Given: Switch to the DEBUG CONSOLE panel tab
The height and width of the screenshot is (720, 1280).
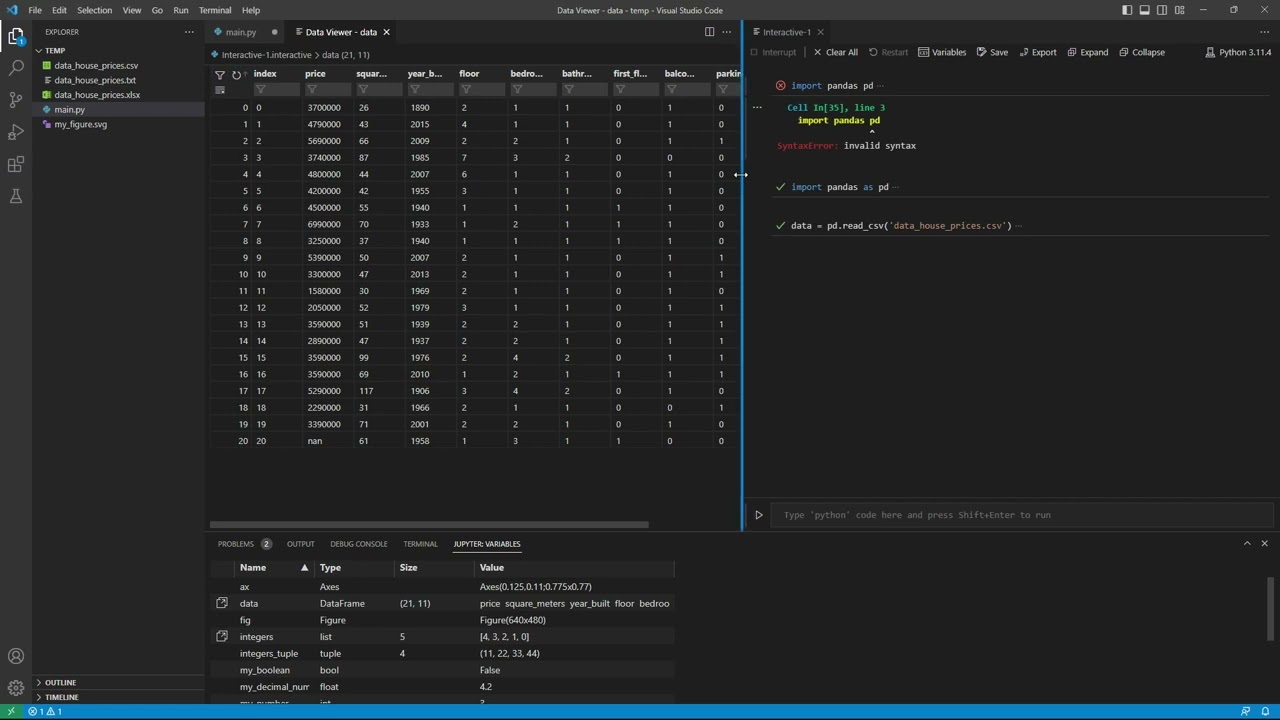Looking at the screenshot, I should pyautogui.click(x=359, y=544).
